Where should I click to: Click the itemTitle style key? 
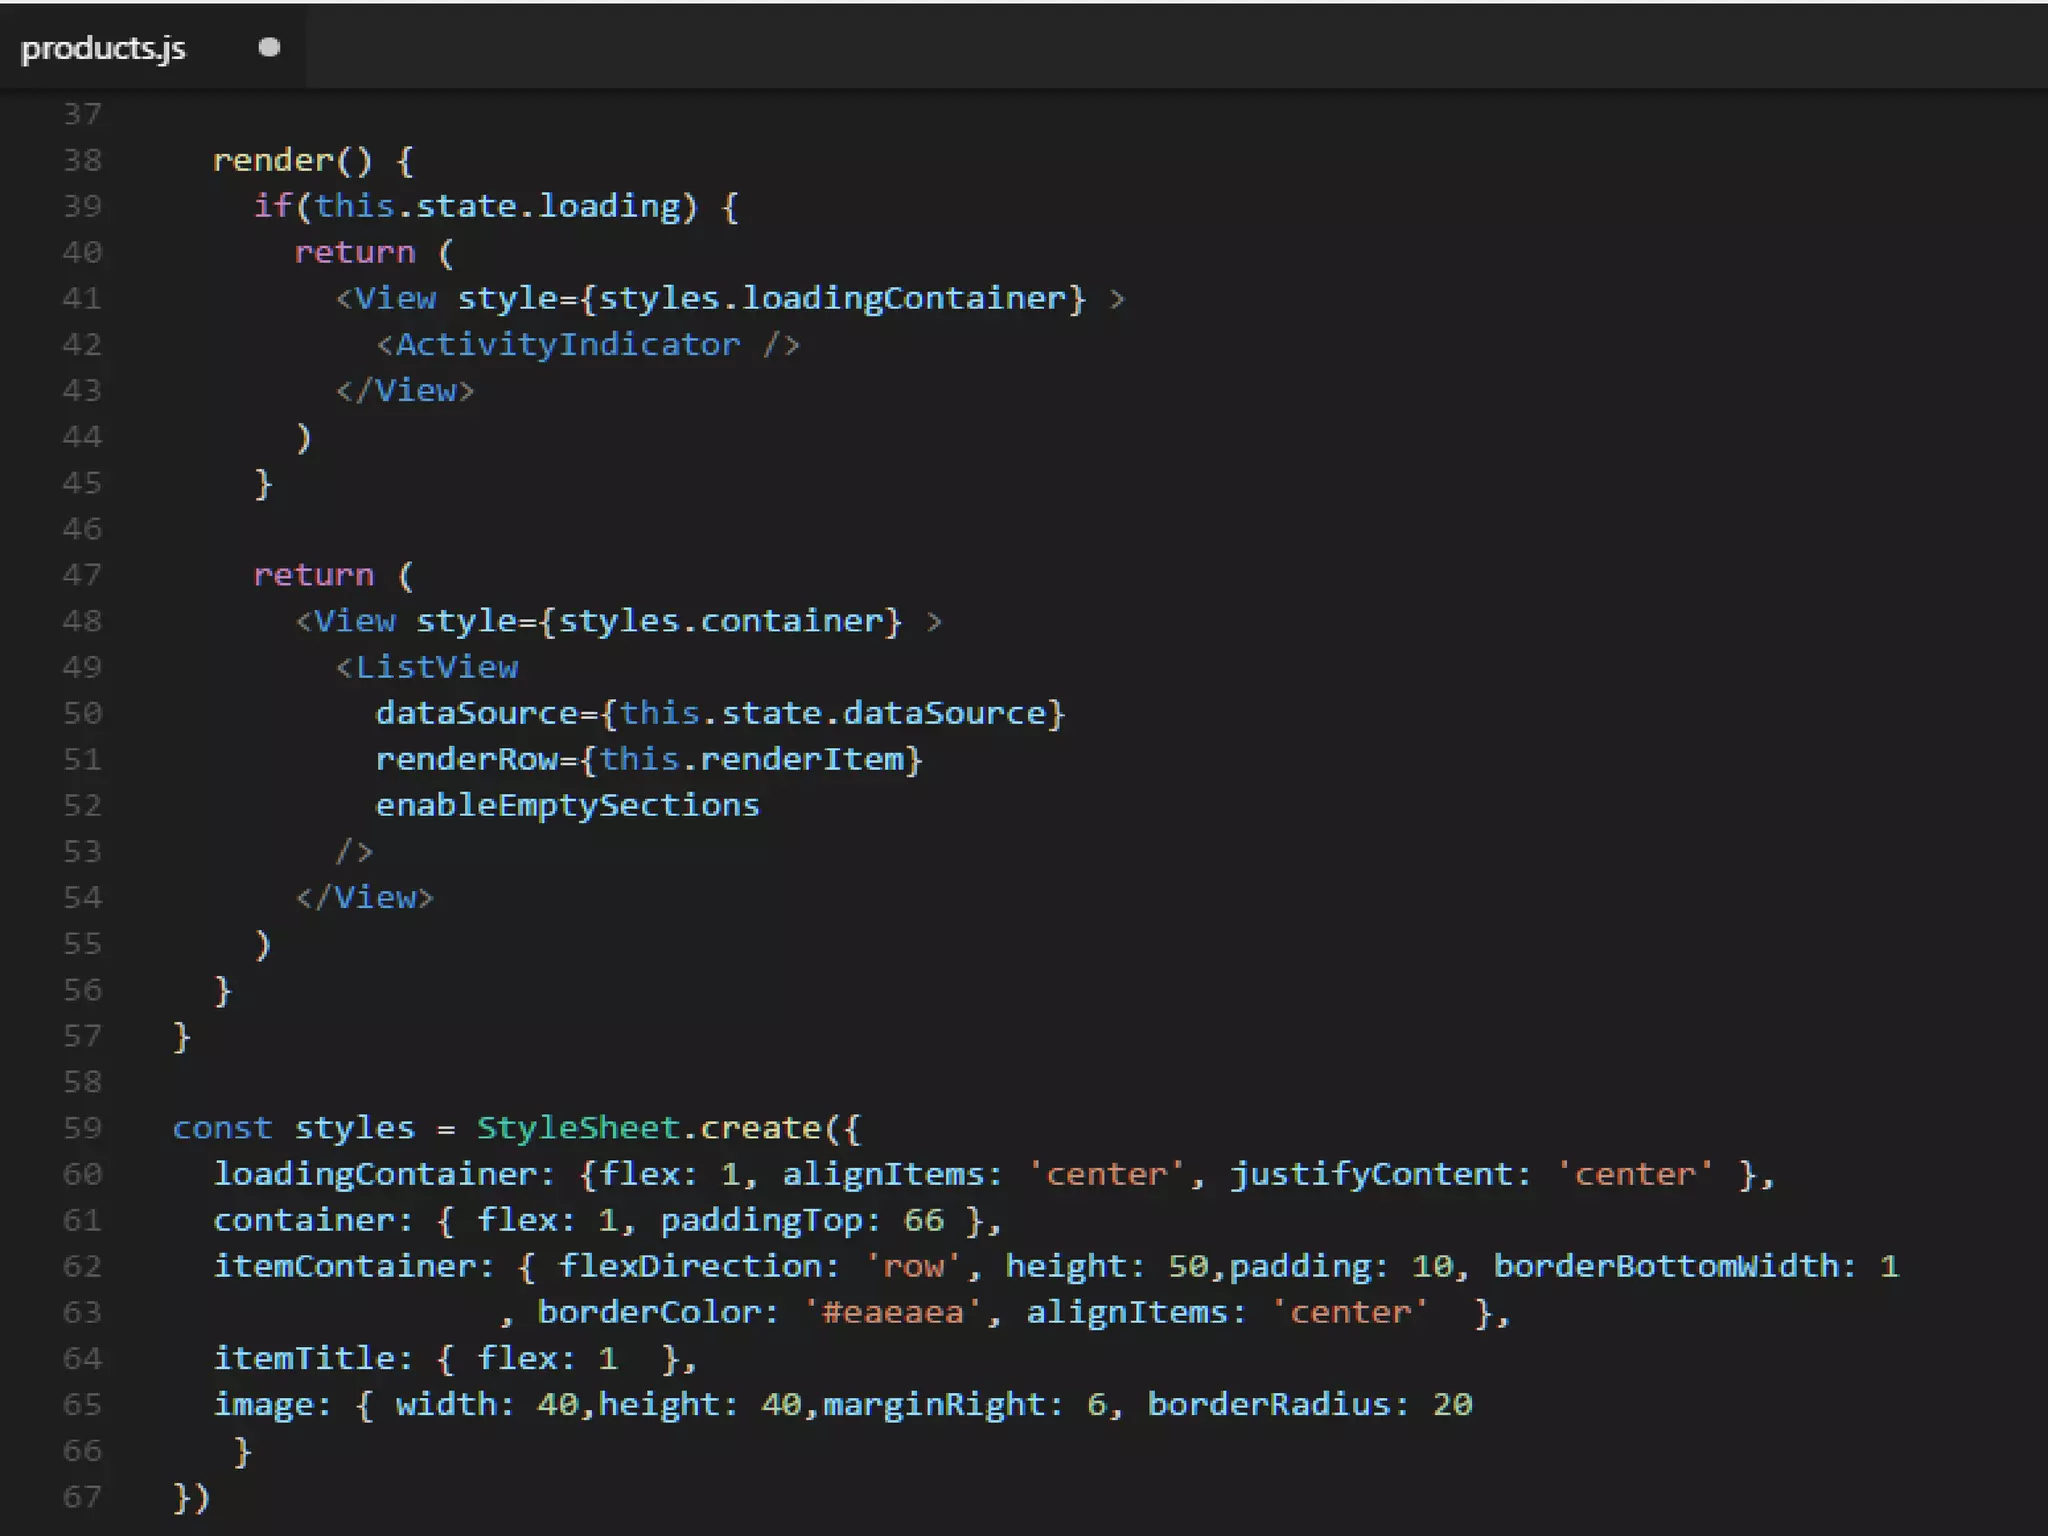coord(304,1358)
